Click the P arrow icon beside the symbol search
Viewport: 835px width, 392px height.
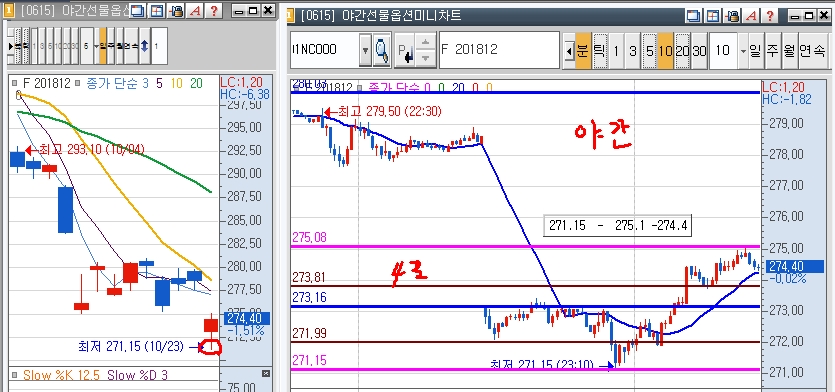(405, 51)
